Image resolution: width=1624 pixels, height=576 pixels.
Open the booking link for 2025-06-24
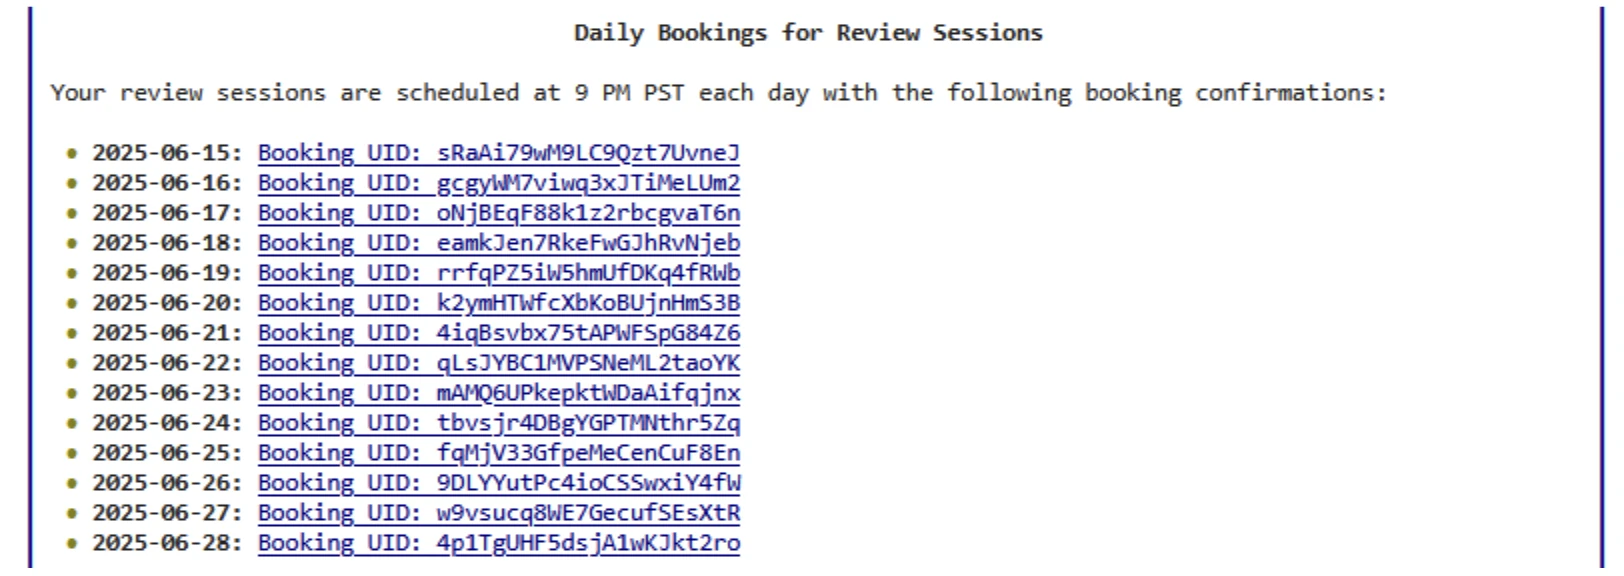[498, 423]
